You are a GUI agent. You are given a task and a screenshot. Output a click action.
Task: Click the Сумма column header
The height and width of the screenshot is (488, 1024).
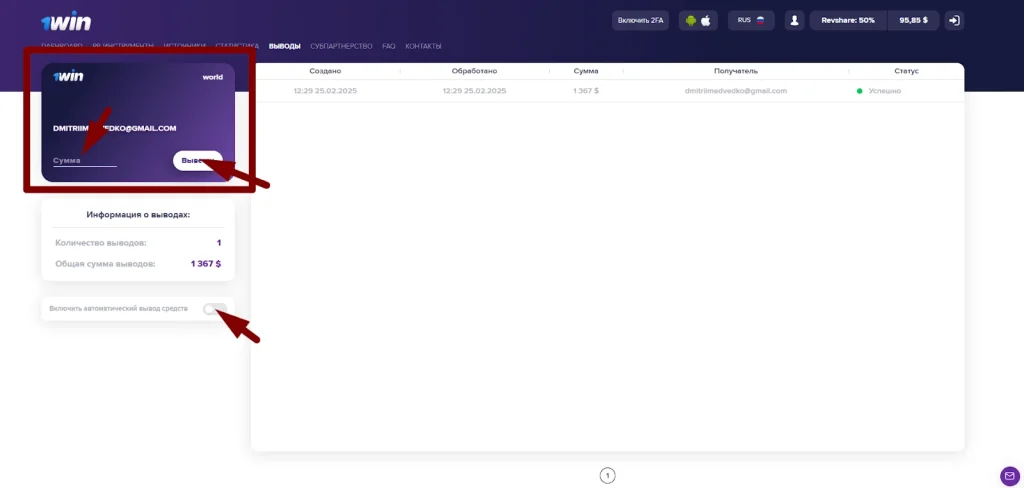[x=586, y=71]
